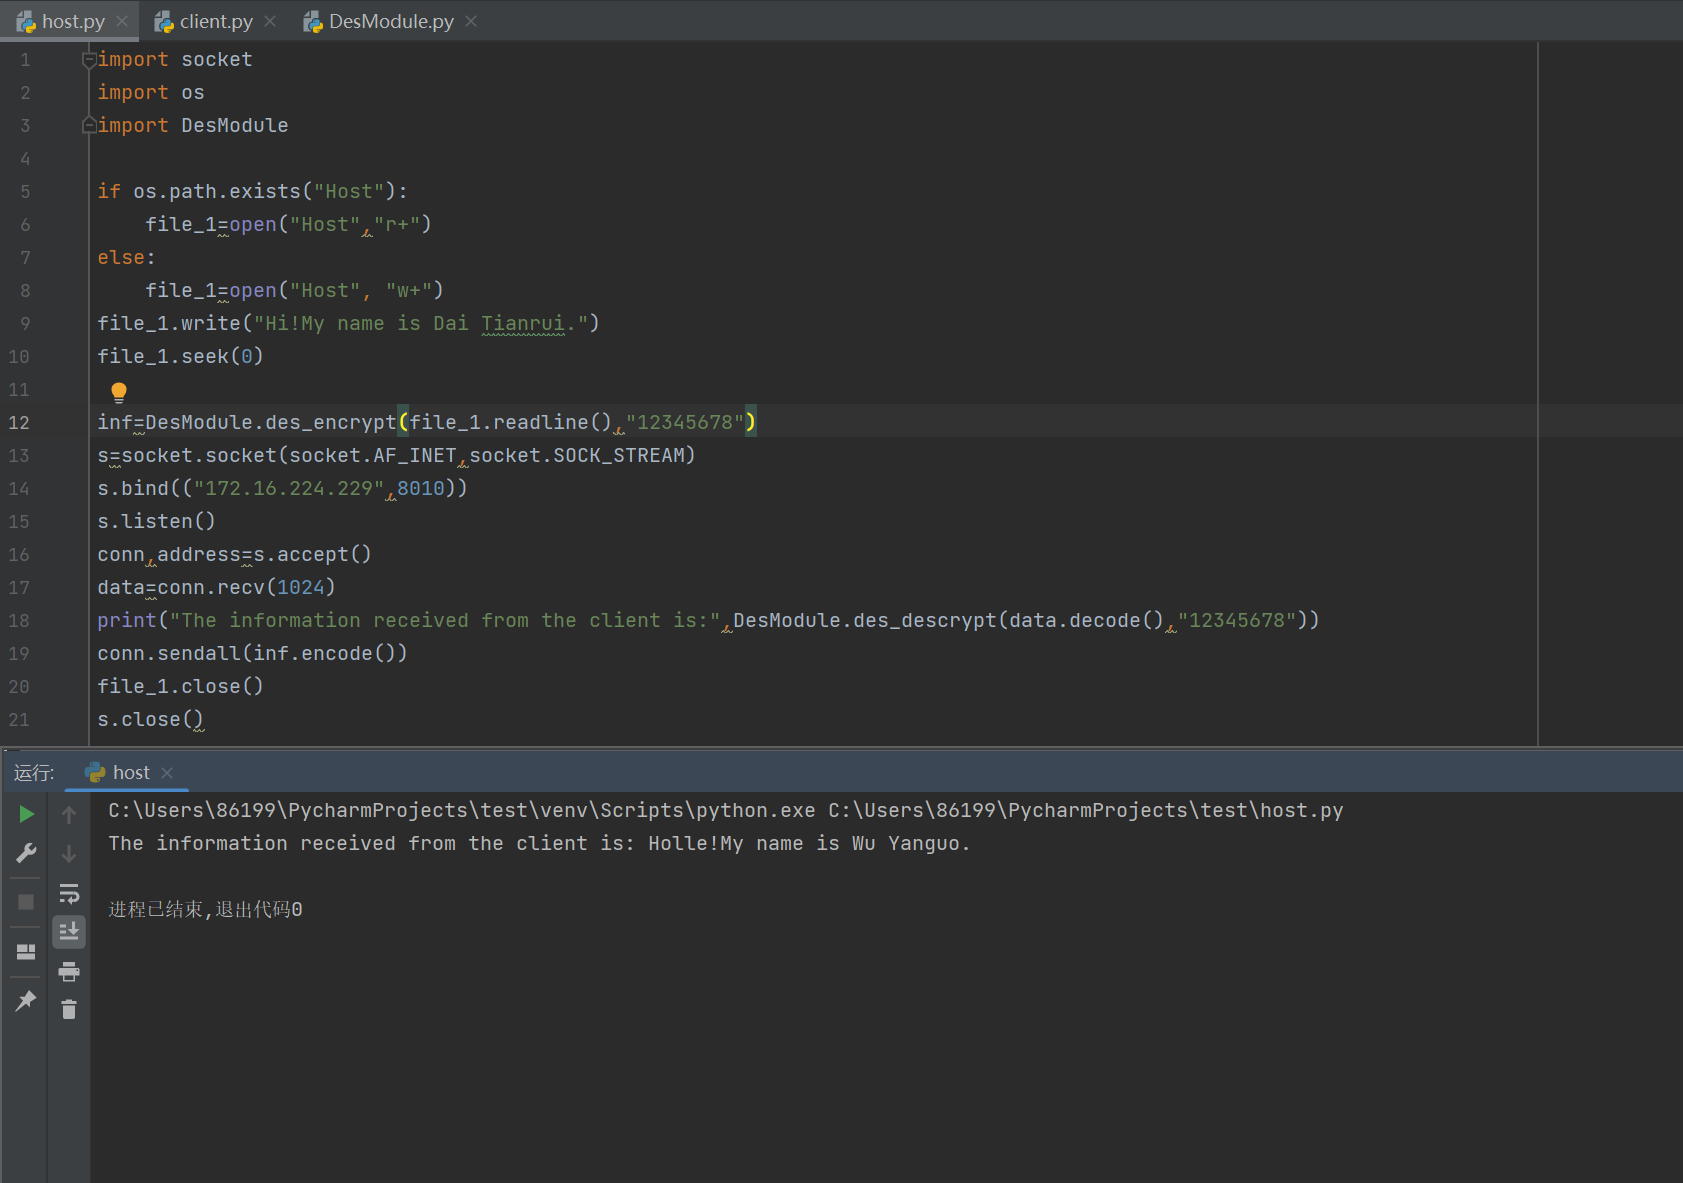
Task: Rerun the host script with green play icon
Action: coord(27,814)
